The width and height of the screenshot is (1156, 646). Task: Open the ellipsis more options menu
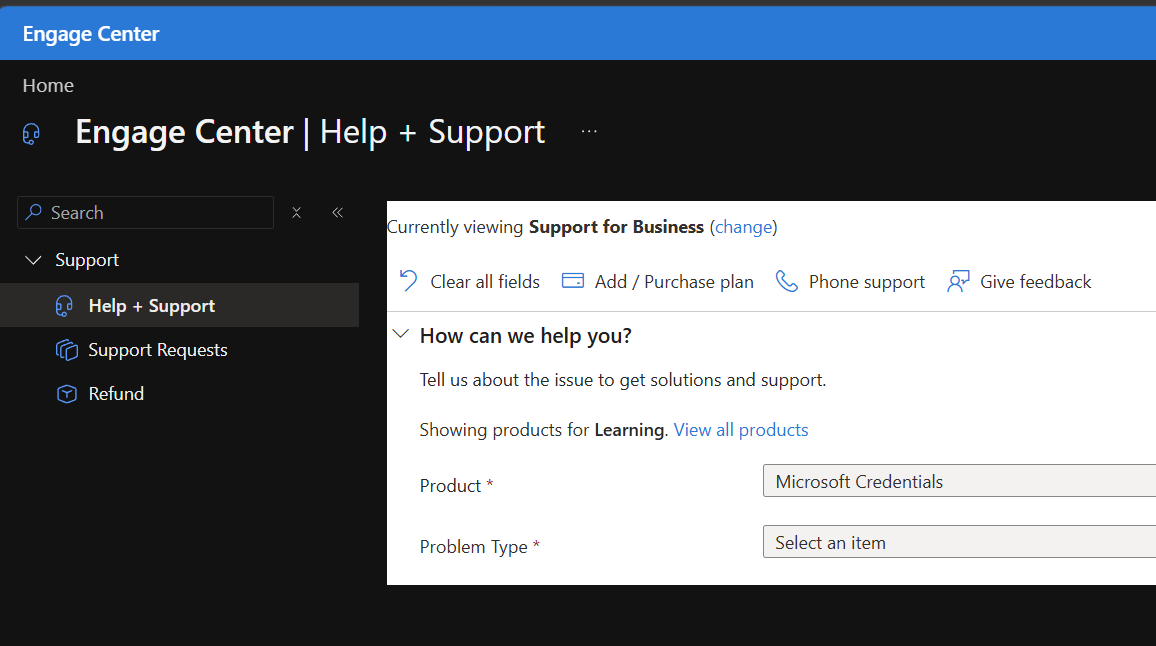click(589, 131)
